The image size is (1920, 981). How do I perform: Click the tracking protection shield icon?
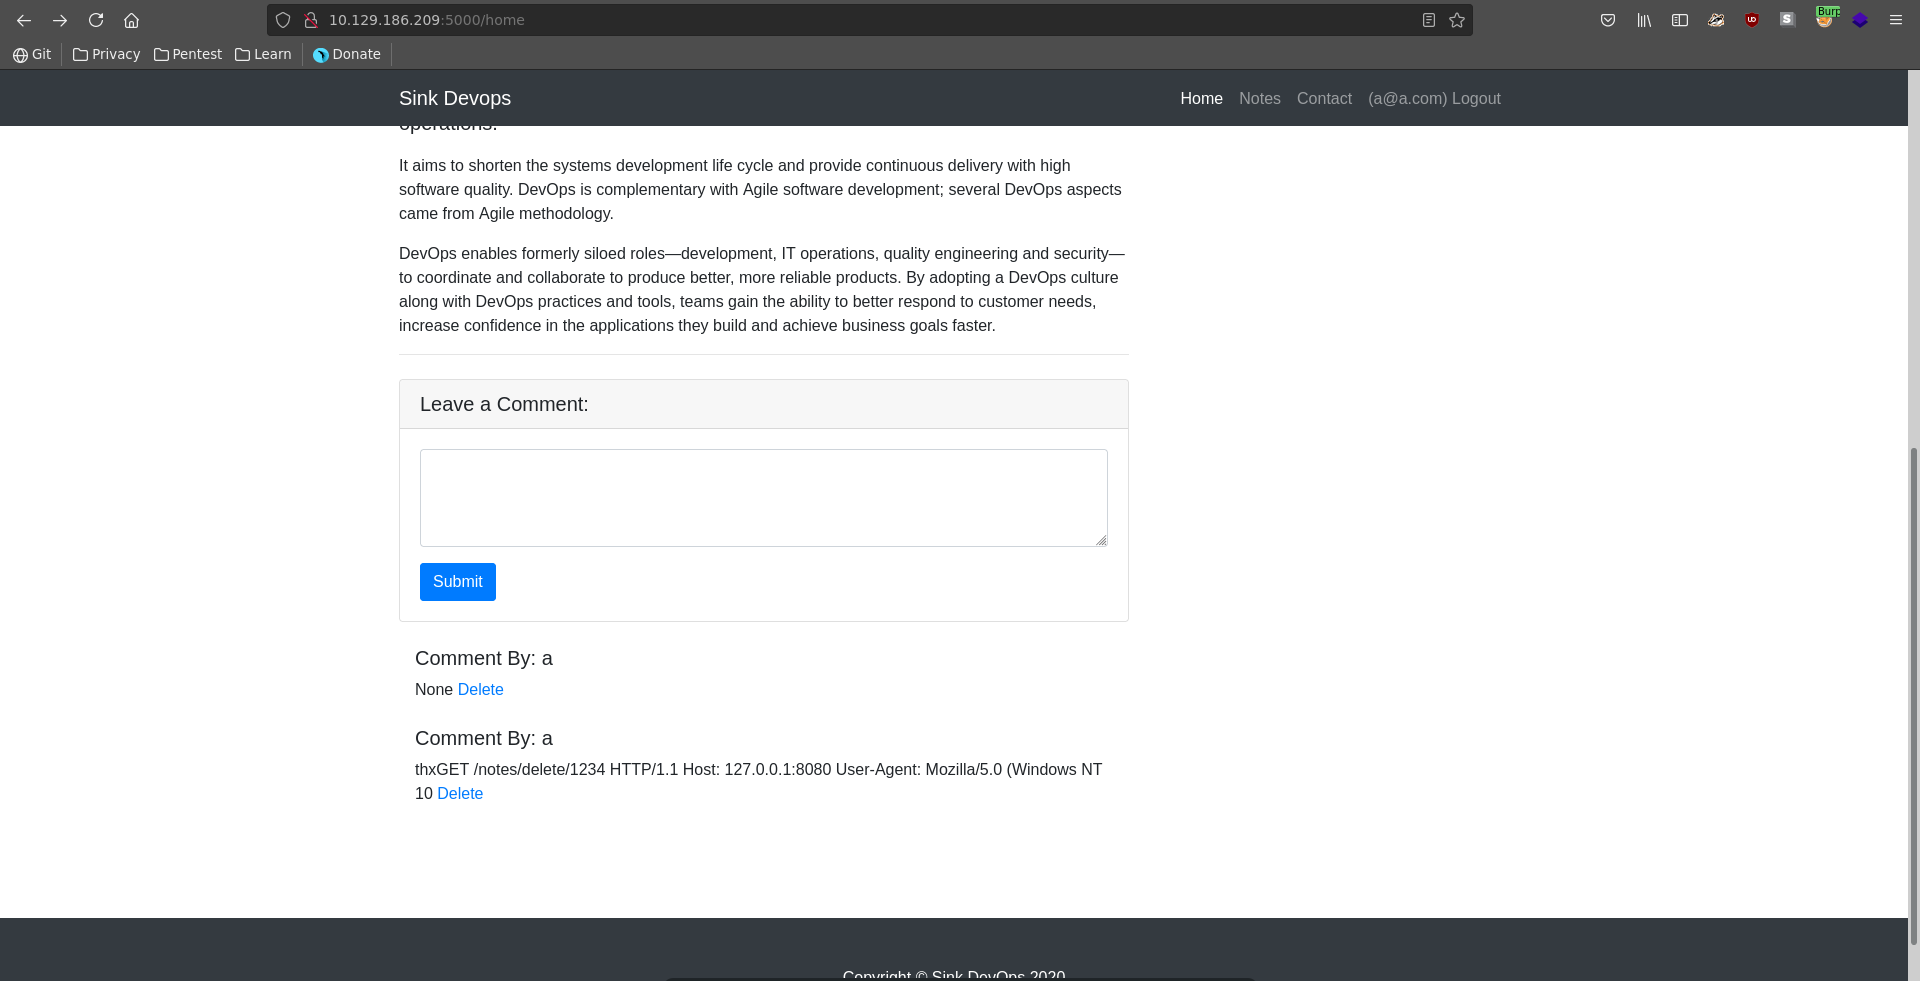[x=283, y=20]
